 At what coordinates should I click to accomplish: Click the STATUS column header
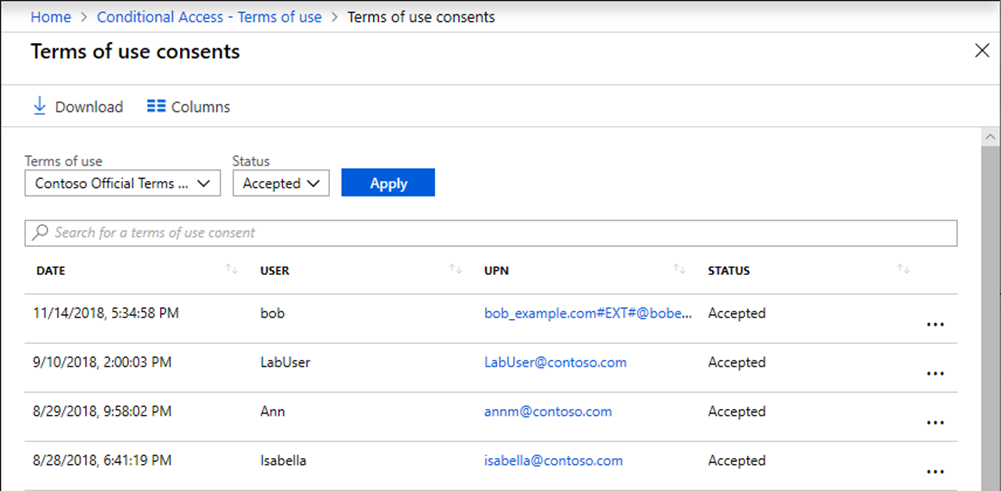pyautogui.click(x=729, y=271)
